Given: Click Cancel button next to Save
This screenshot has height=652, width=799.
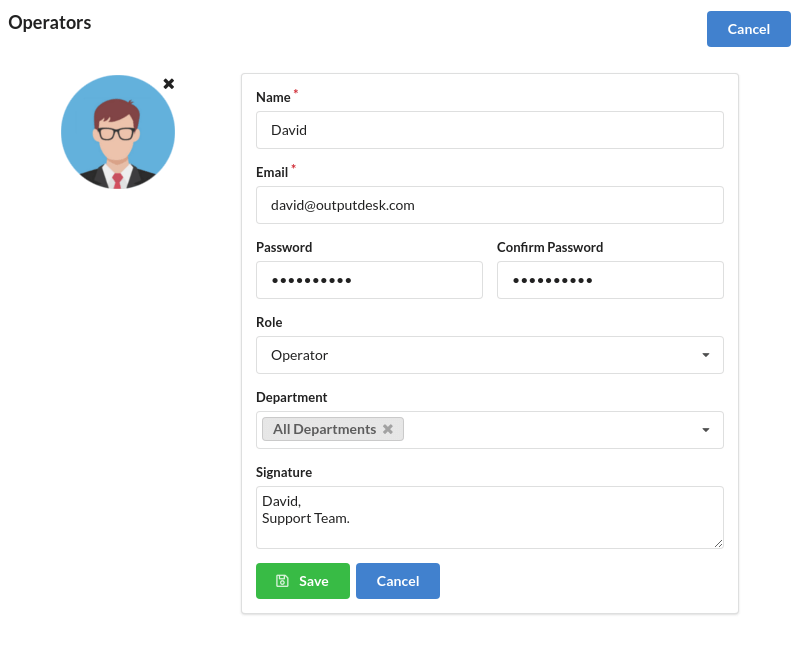Looking at the screenshot, I should (x=398, y=581).
